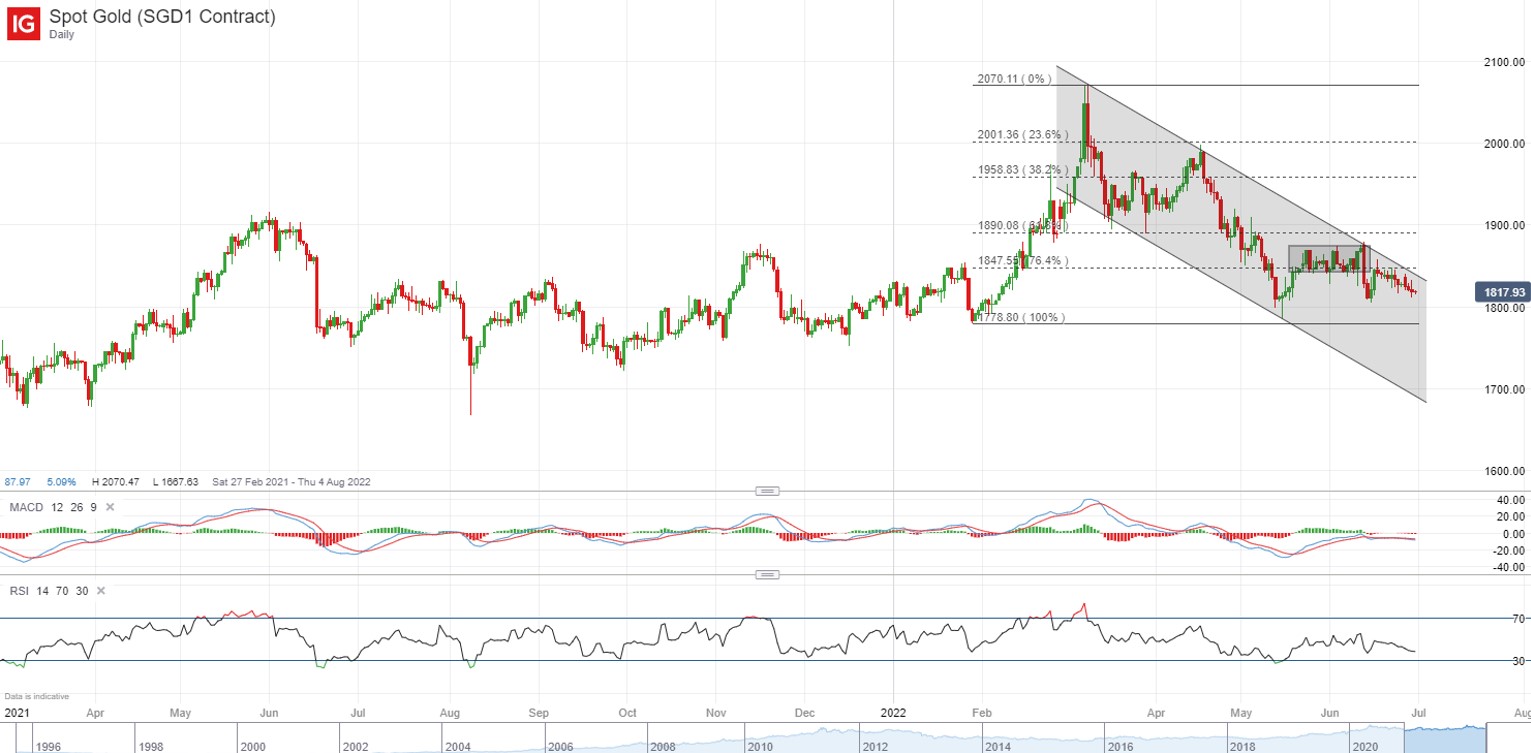Remove the MACD indicator with its X
Viewport: 1531px width, 753px height.
[111, 507]
